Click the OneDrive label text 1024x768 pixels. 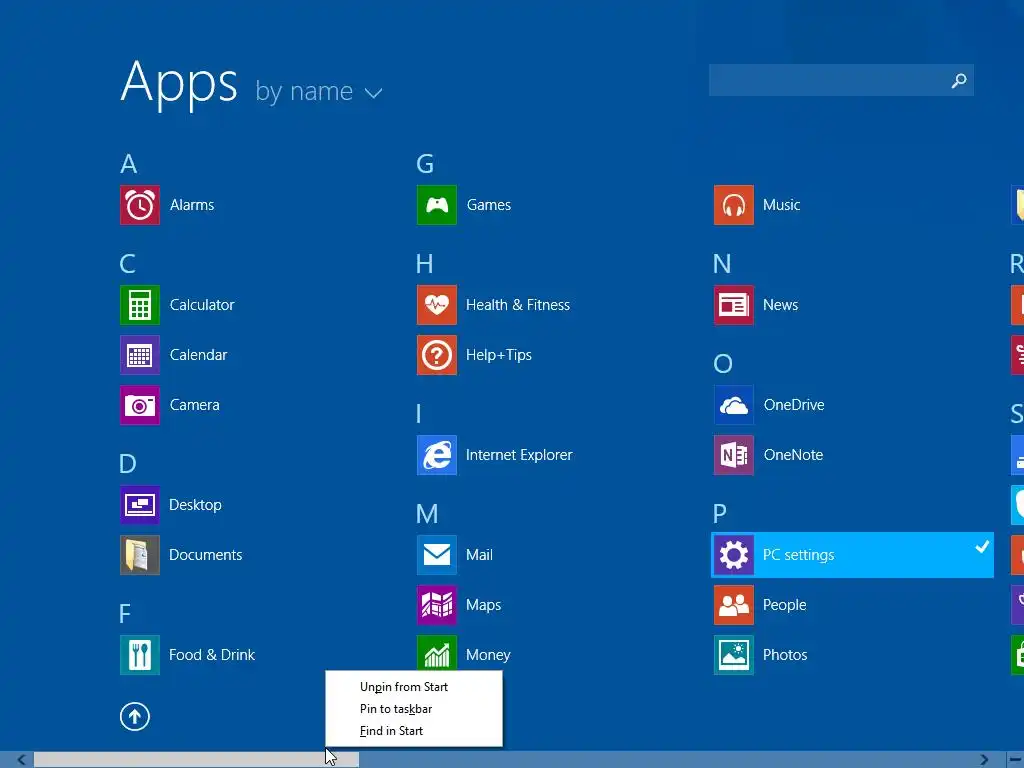pyautogui.click(x=794, y=405)
